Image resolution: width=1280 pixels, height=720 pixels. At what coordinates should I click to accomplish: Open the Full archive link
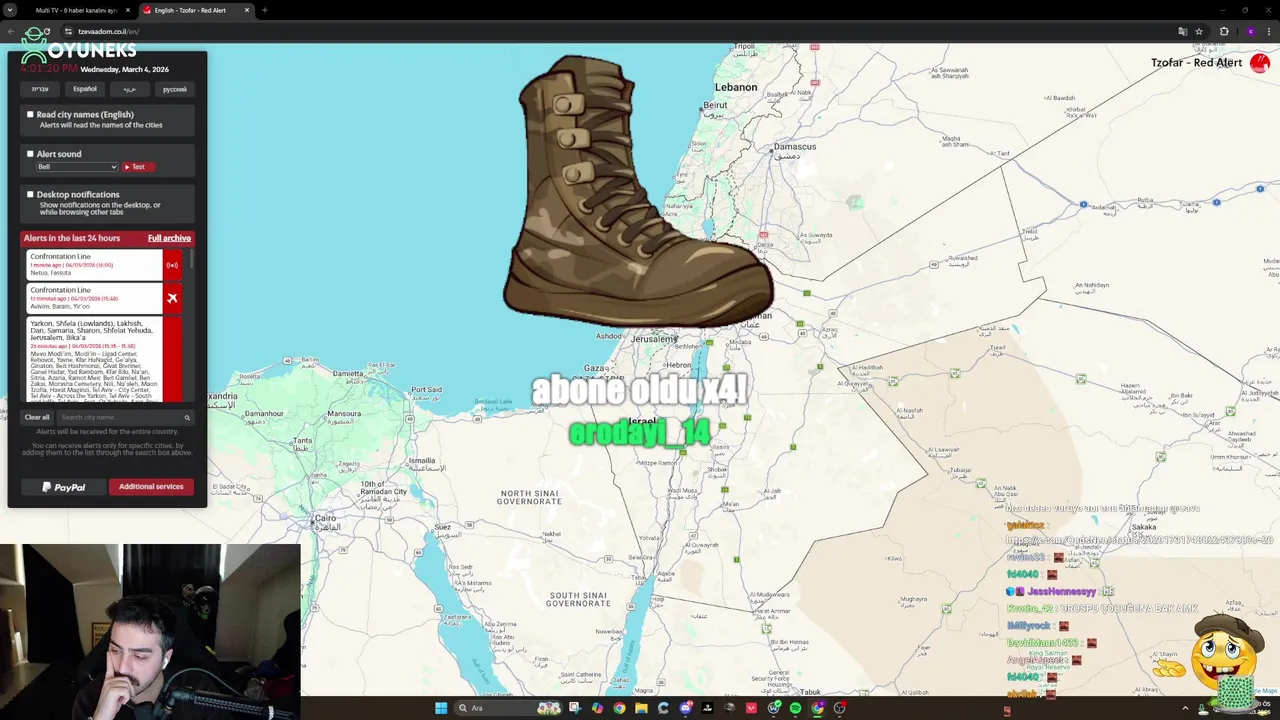click(169, 238)
